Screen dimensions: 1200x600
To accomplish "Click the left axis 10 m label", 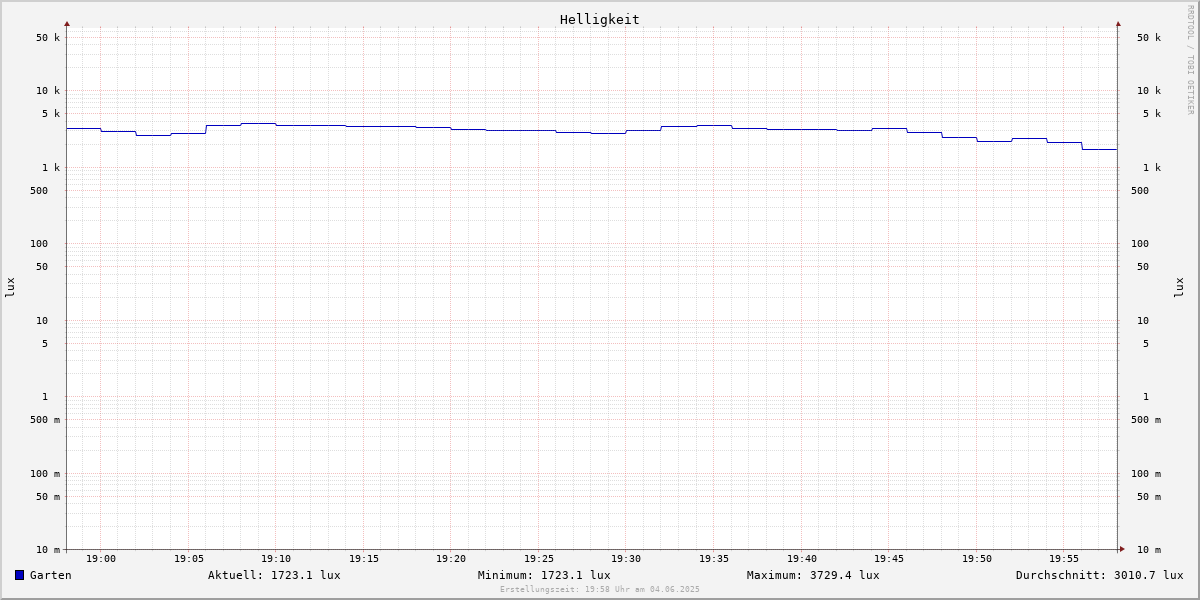I will tap(48, 550).
